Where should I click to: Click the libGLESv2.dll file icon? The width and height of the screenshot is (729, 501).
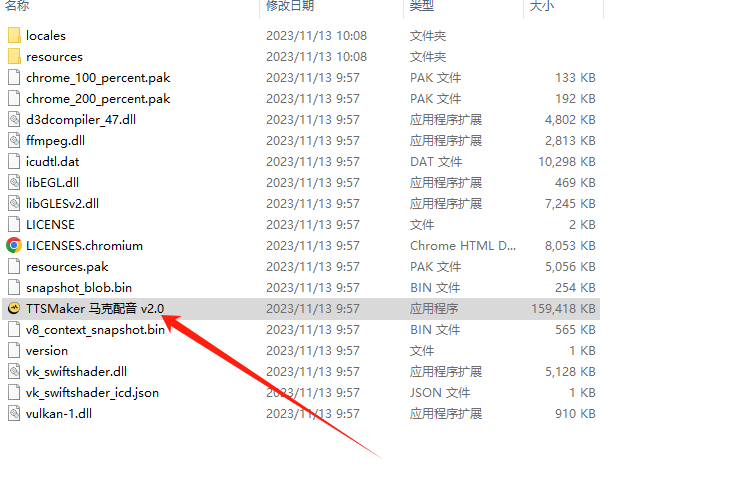(14, 204)
